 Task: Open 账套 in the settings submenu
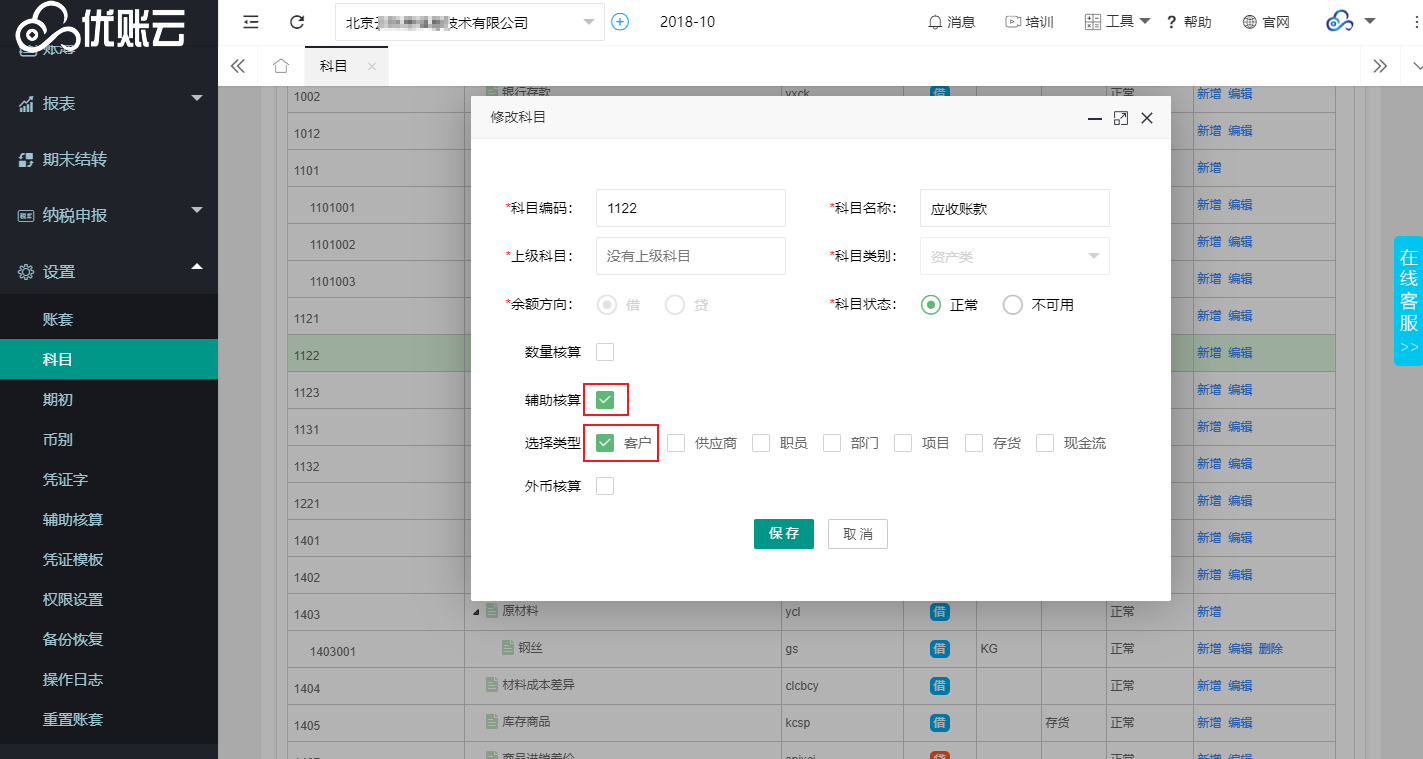click(109, 319)
